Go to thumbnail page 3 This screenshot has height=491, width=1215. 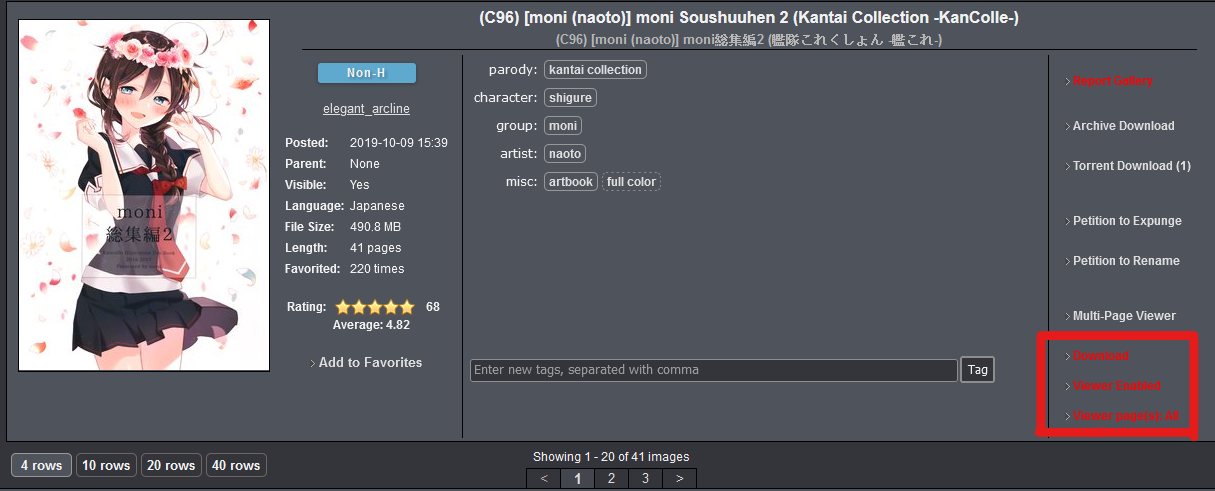tap(646, 478)
